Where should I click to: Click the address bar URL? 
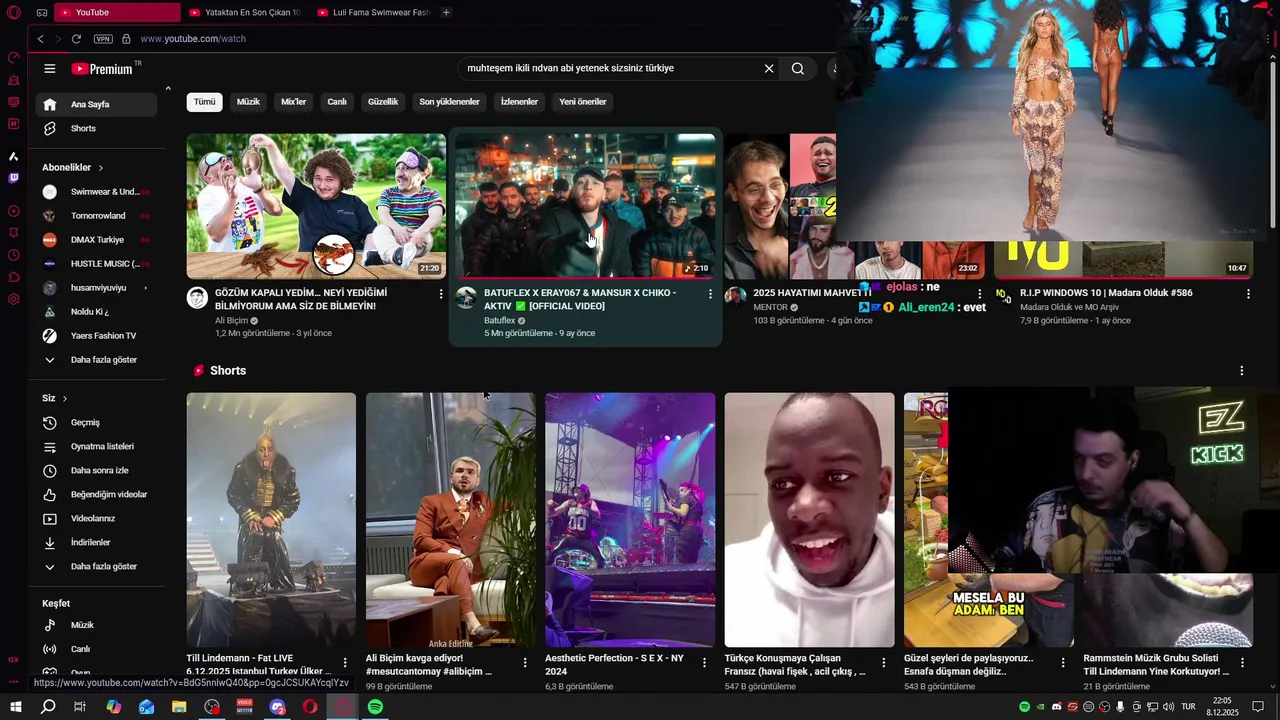coord(193,38)
